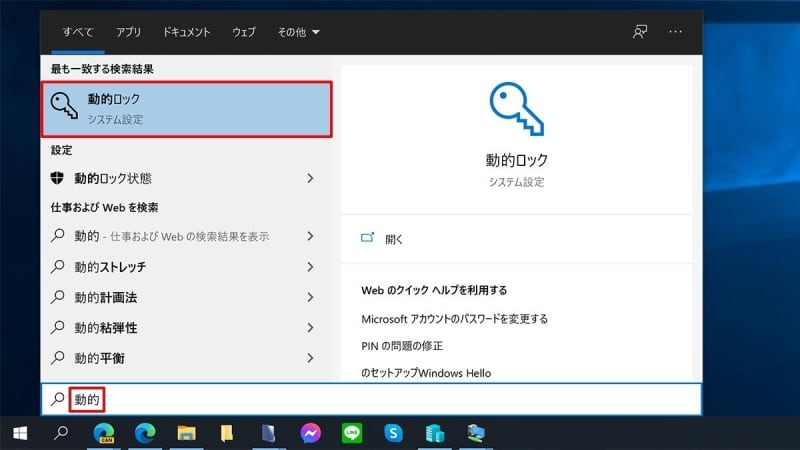Switch to the ウェブ tab
Viewport: 800px width, 450px height.
click(244, 32)
